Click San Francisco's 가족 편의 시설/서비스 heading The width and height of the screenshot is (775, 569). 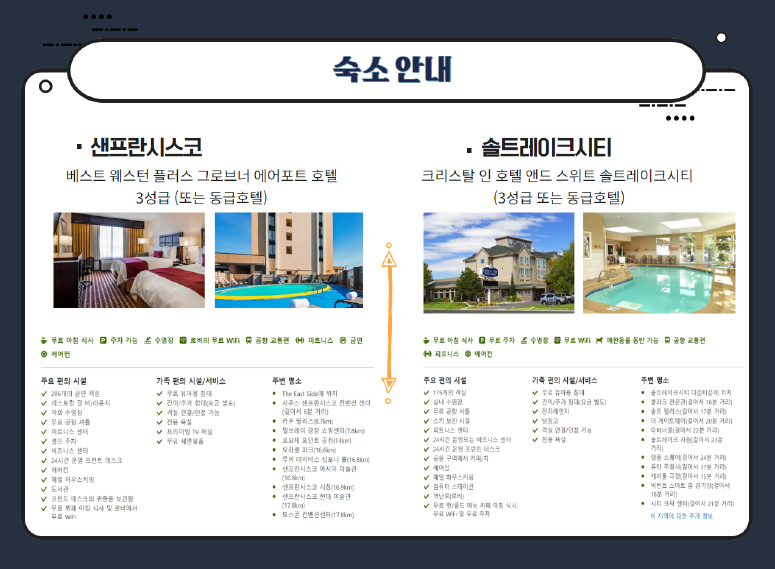(191, 381)
